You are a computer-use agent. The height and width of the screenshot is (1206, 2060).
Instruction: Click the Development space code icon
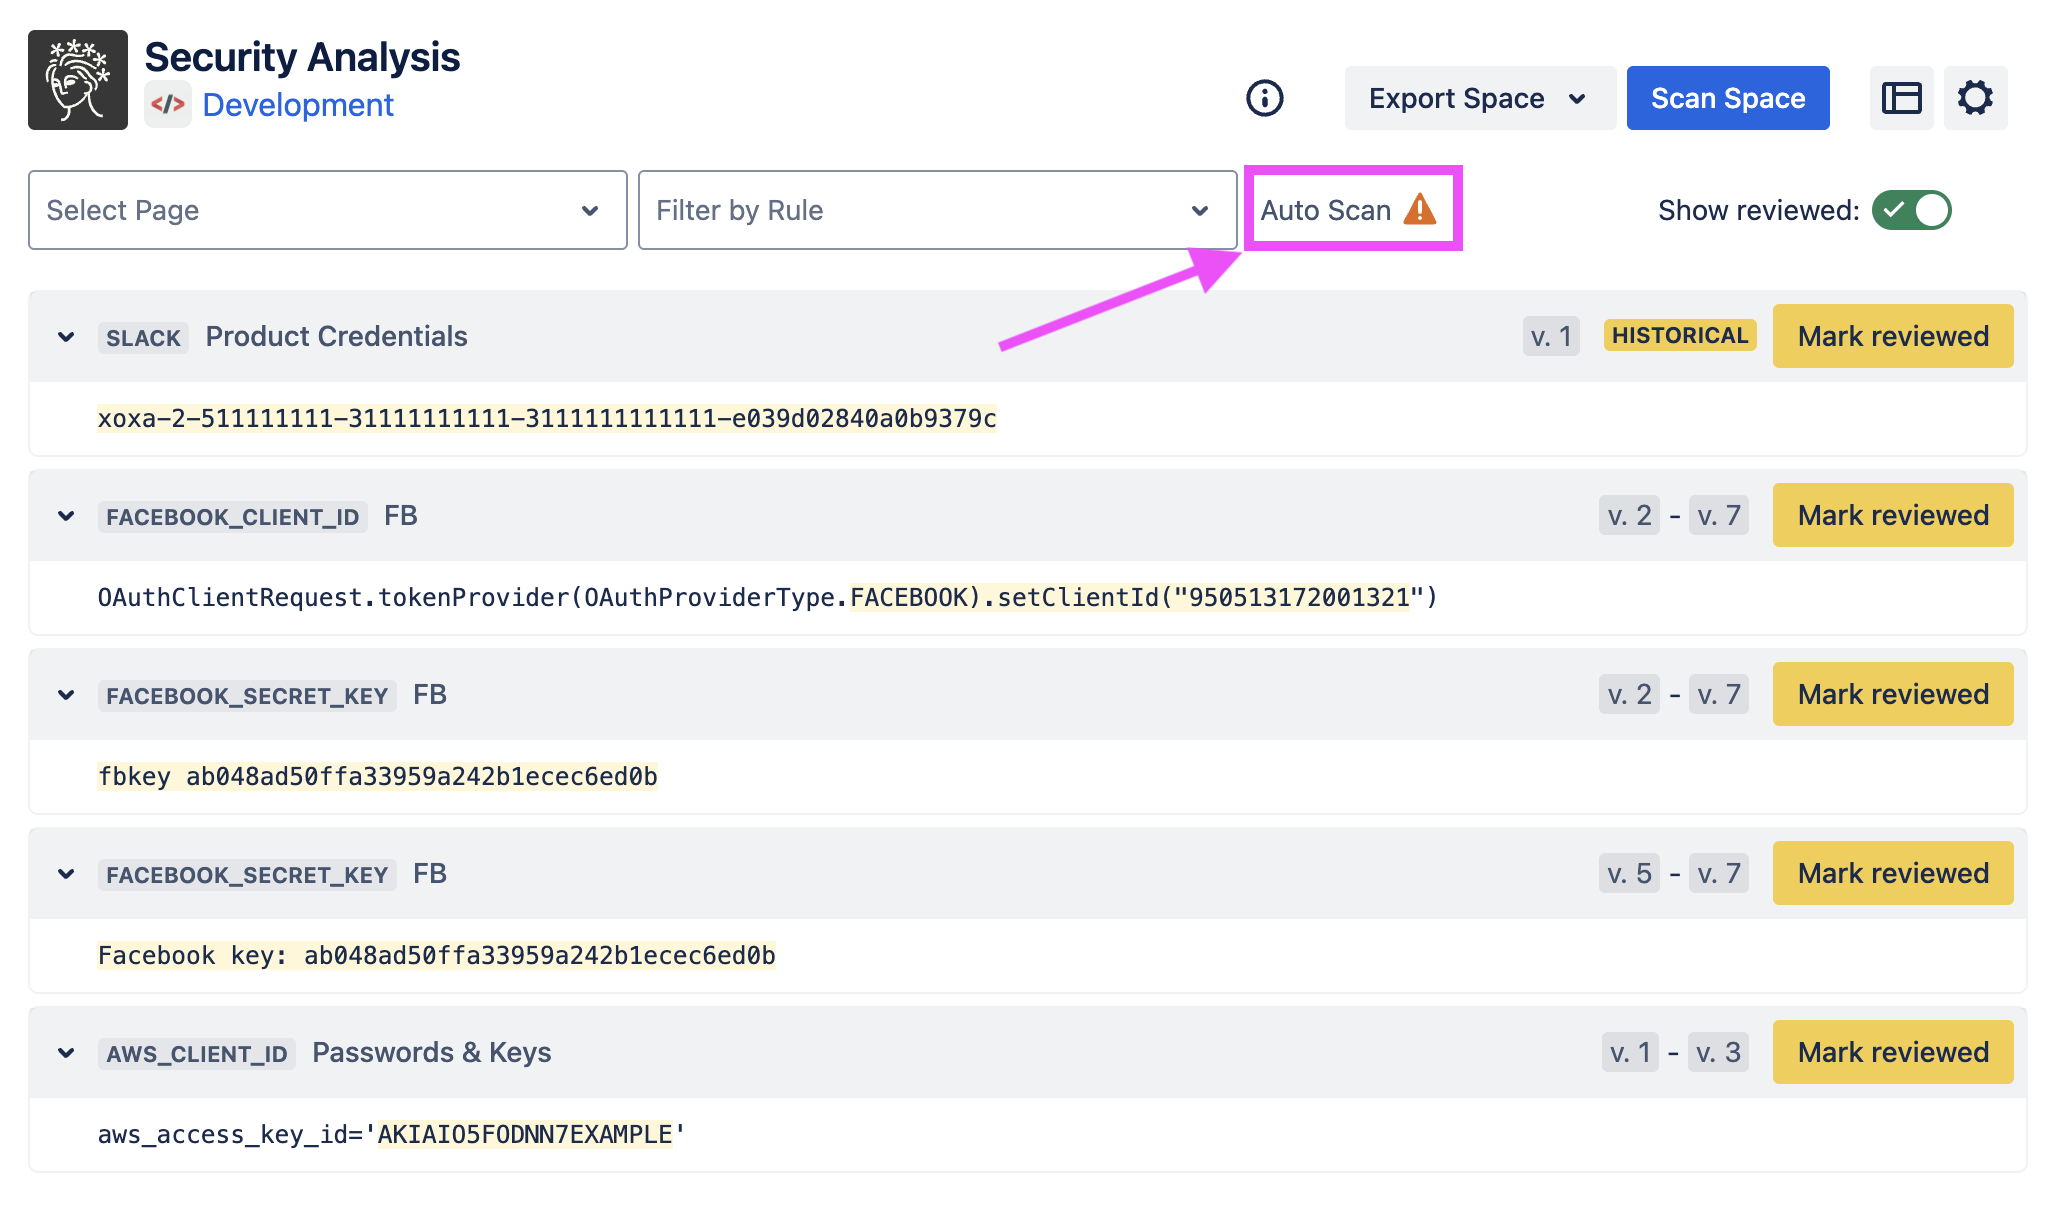[168, 104]
